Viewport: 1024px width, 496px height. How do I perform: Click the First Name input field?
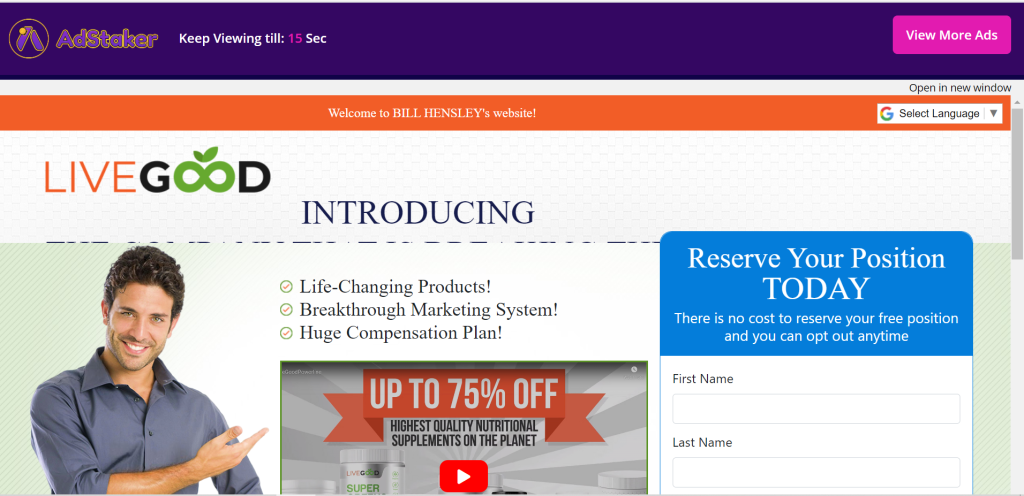pyautogui.click(x=816, y=409)
